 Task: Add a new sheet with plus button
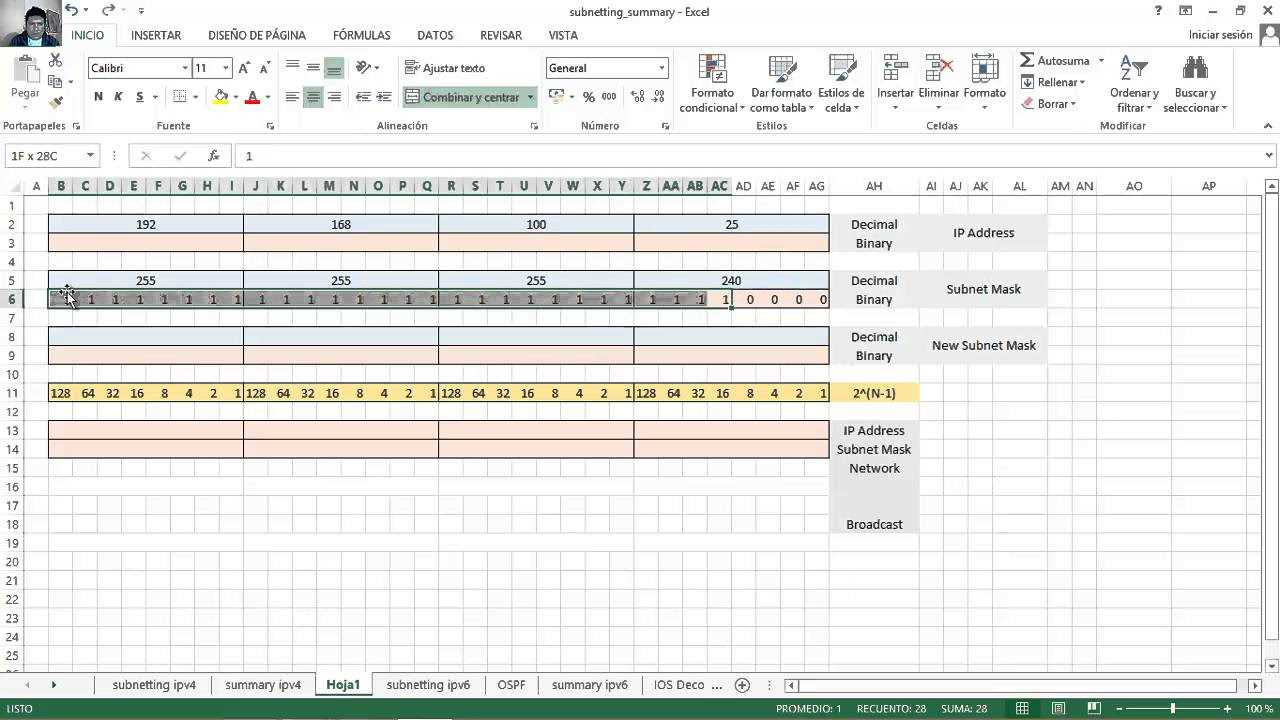tap(742, 685)
